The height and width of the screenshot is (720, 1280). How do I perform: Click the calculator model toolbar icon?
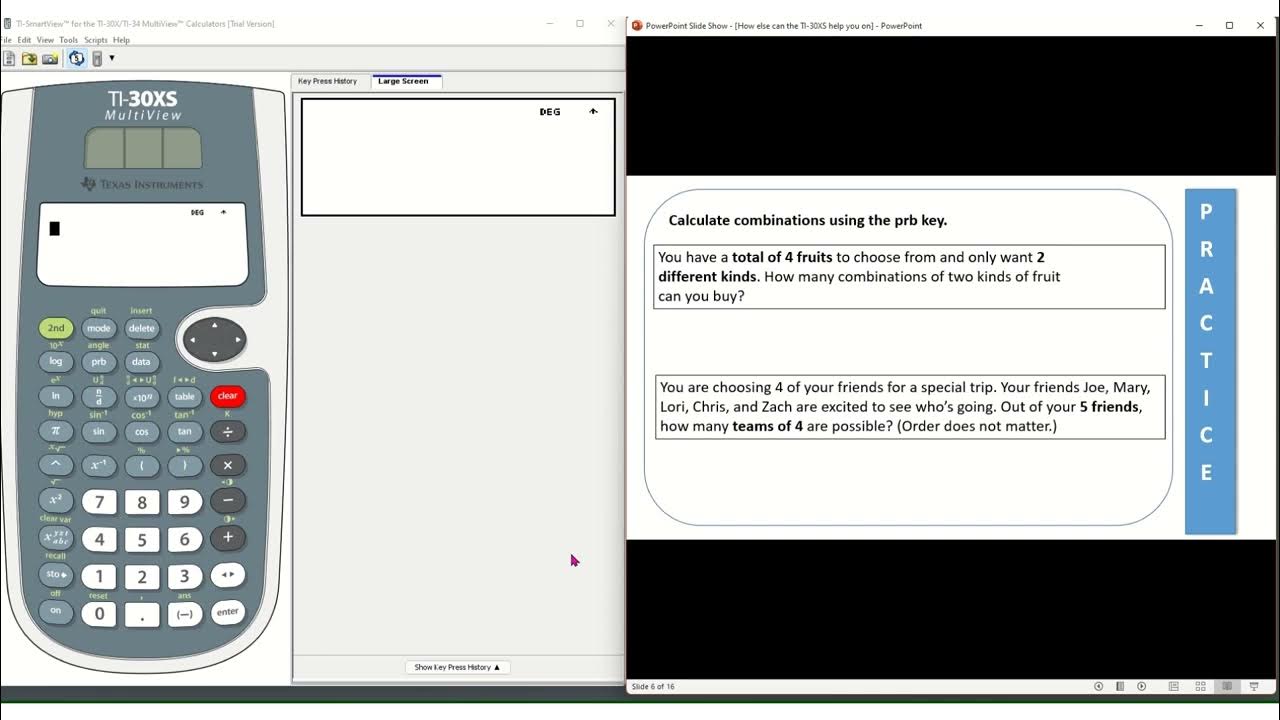[x=97, y=59]
